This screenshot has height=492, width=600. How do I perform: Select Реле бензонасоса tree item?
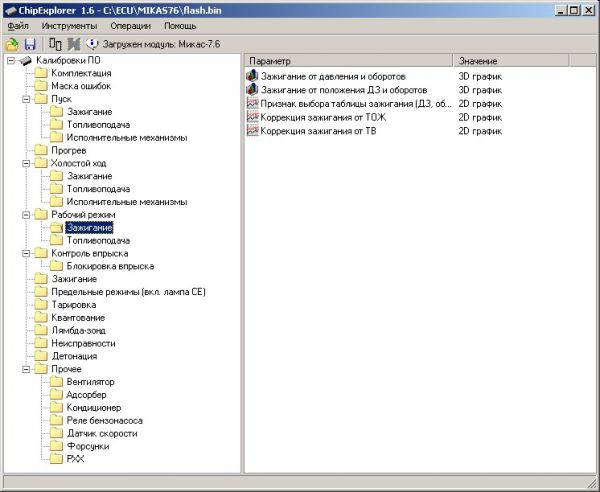pyautogui.click(x=104, y=421)
